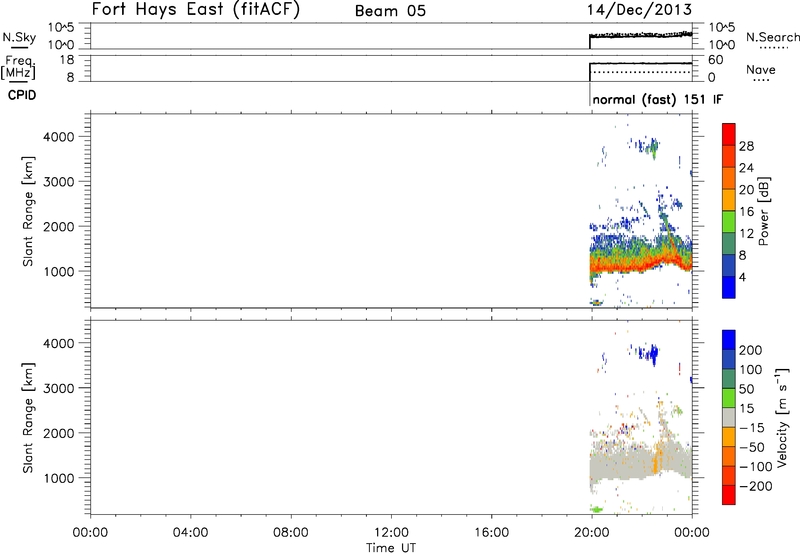Click the Velocity [m s-1] color bar title
The width and height of the screenshot is (800, 554).
[781, 417]
